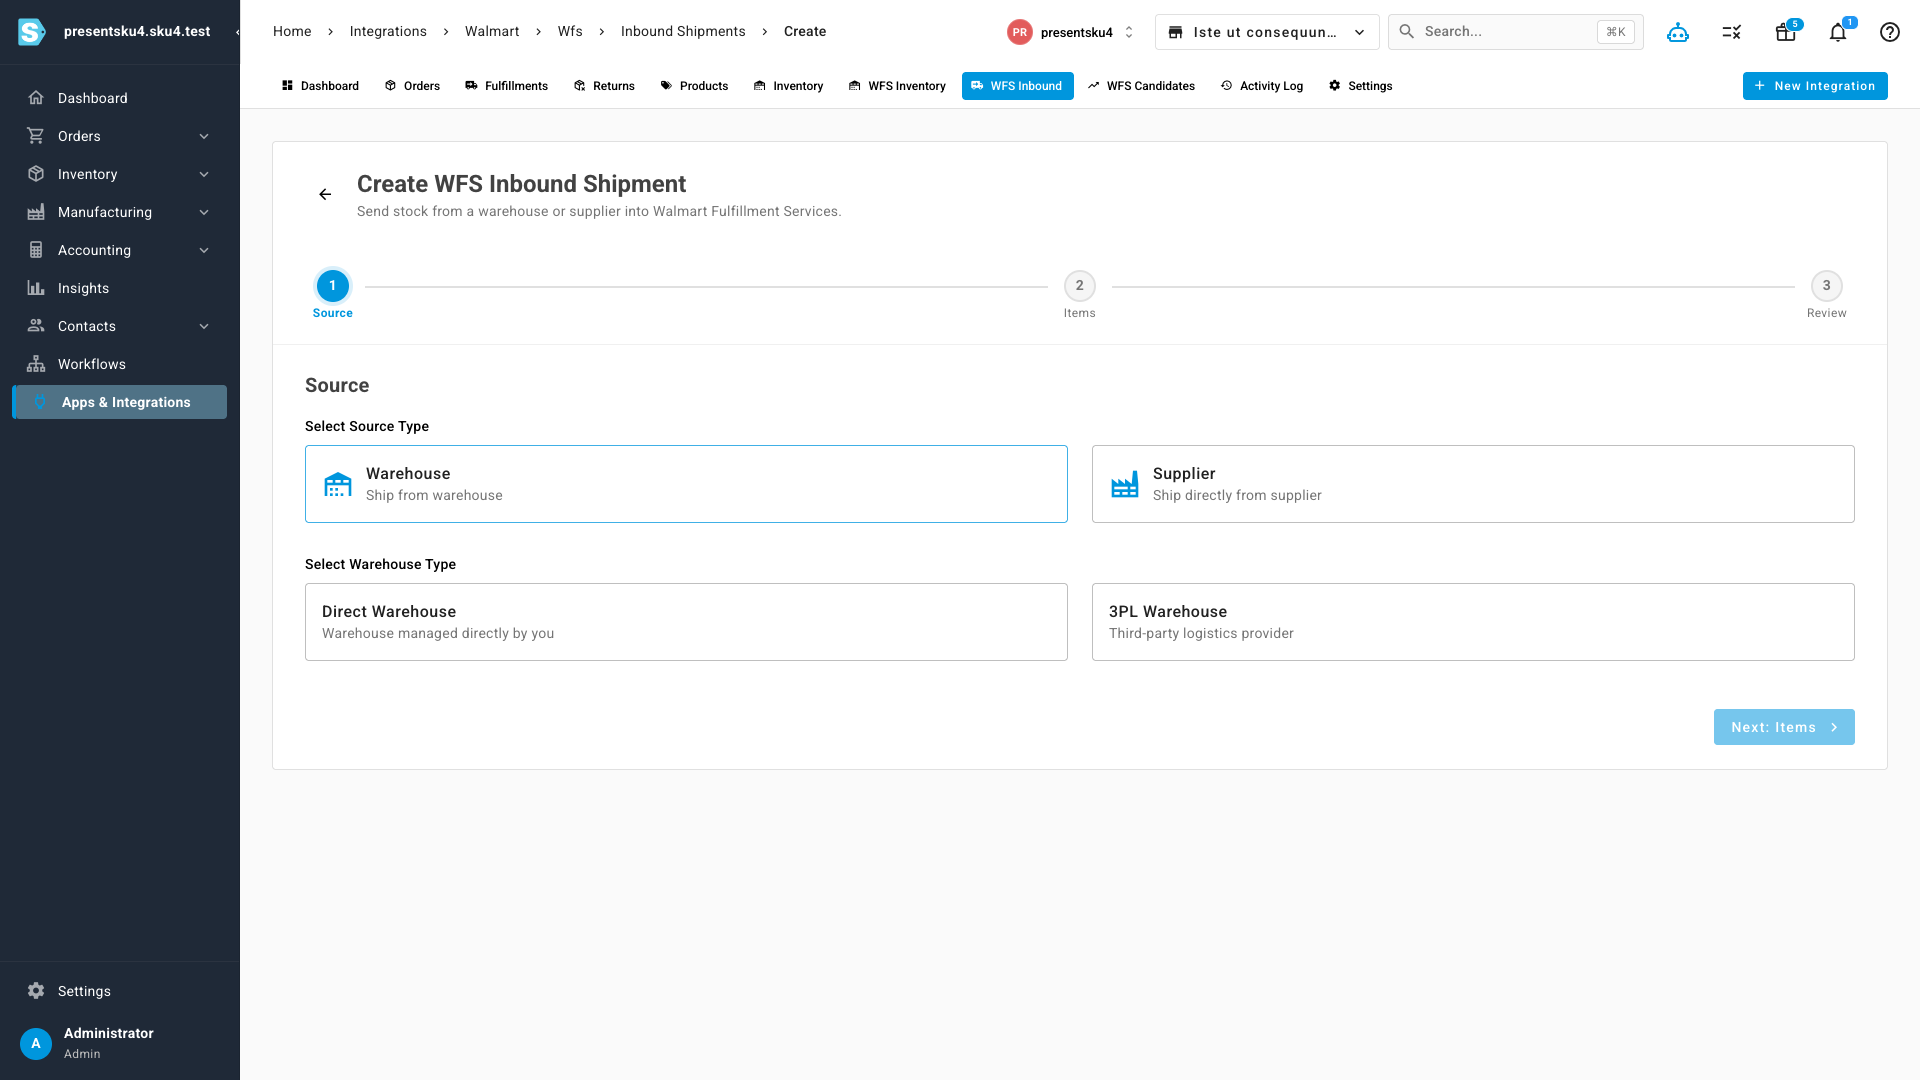Click the Warehouse building icon
Viewport: 1920px width, 1080px height.
[338, 484]
